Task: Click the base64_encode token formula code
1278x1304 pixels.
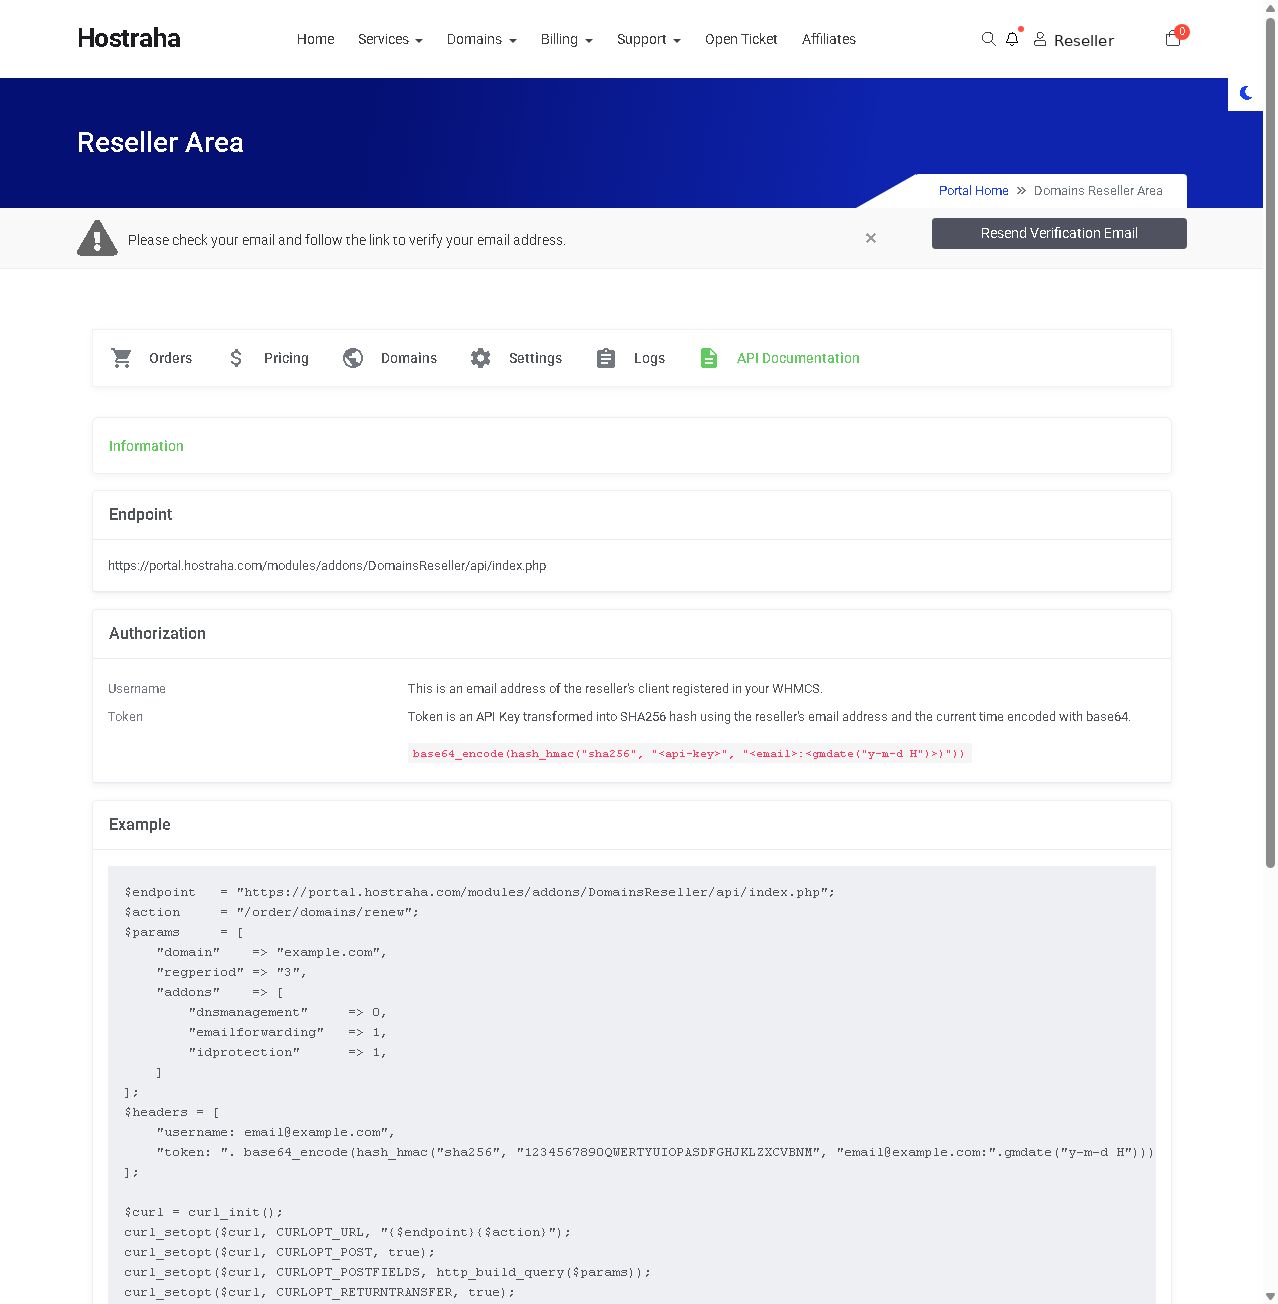Action: click(x=689, y=754)
